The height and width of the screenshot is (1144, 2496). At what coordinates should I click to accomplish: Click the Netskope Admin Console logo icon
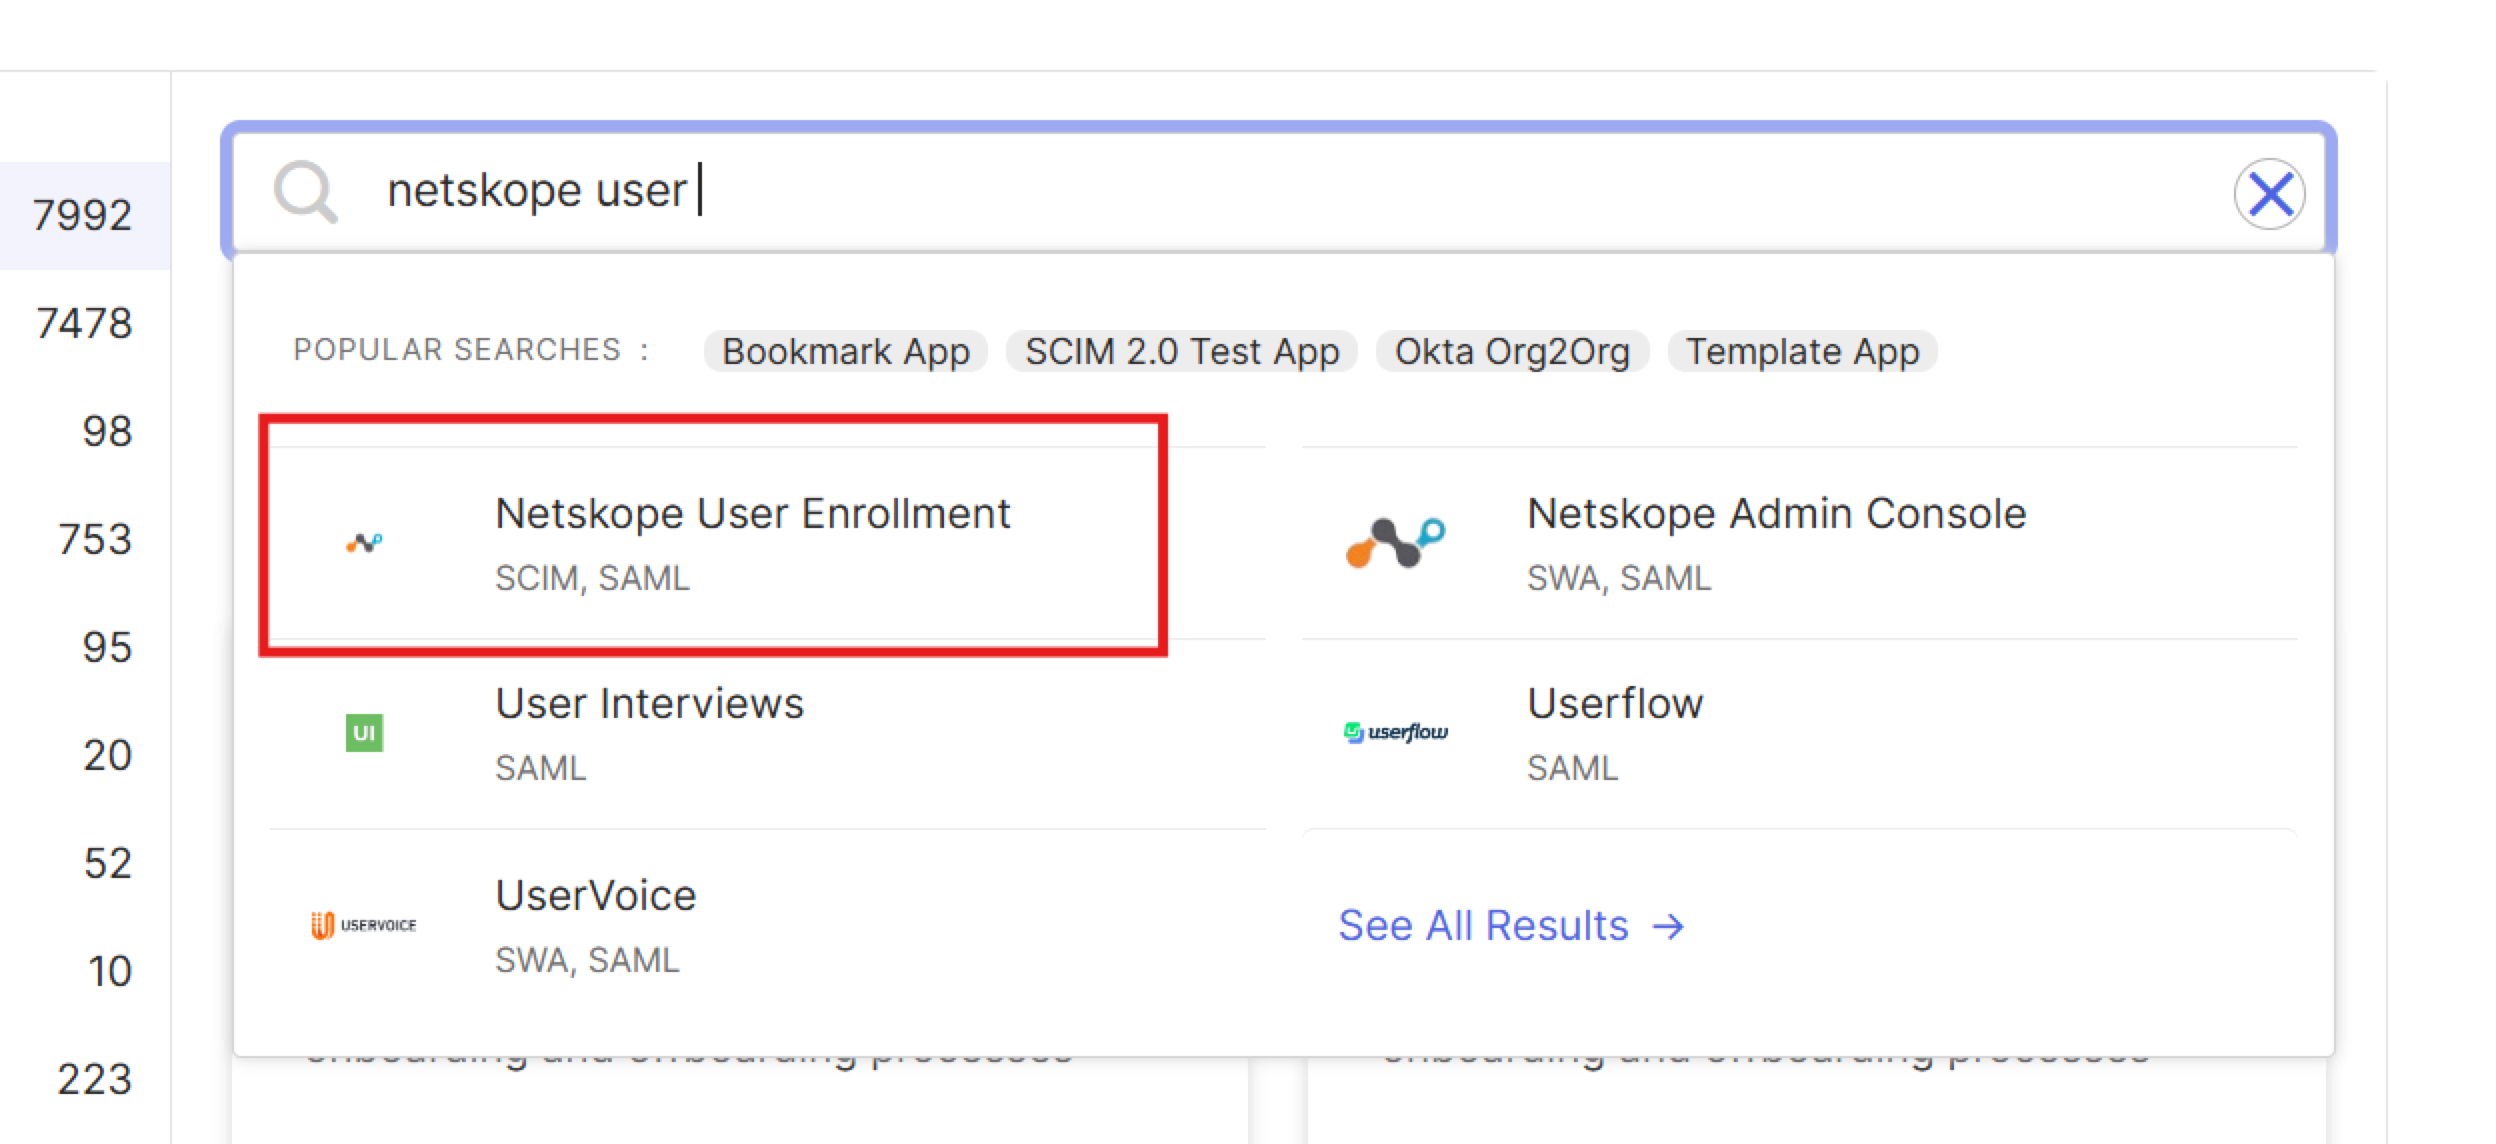point(1395,543)
